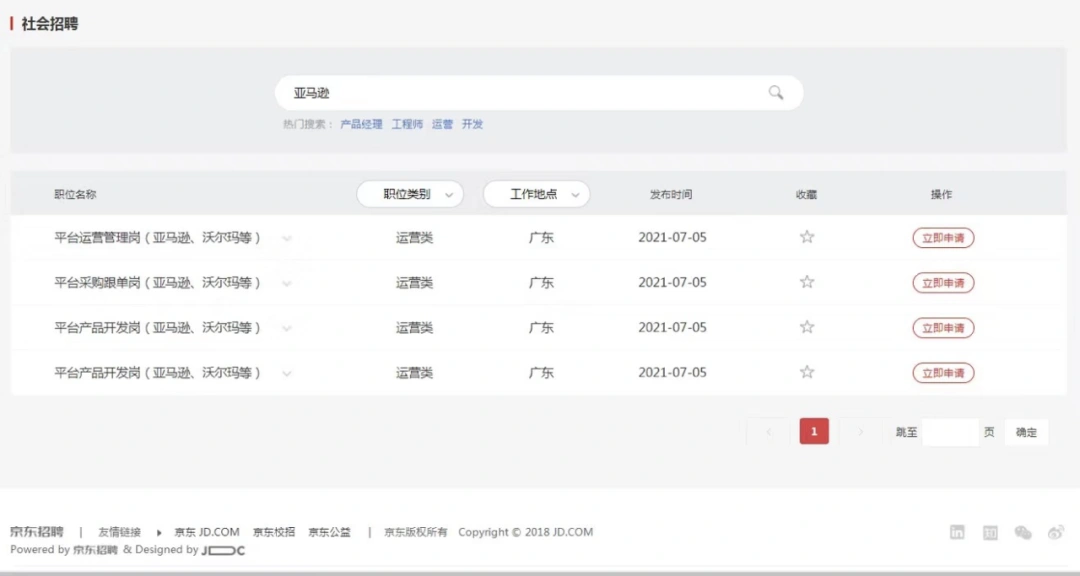Click the previous page left arrow
1080x576 pixels.
point(767,430)
